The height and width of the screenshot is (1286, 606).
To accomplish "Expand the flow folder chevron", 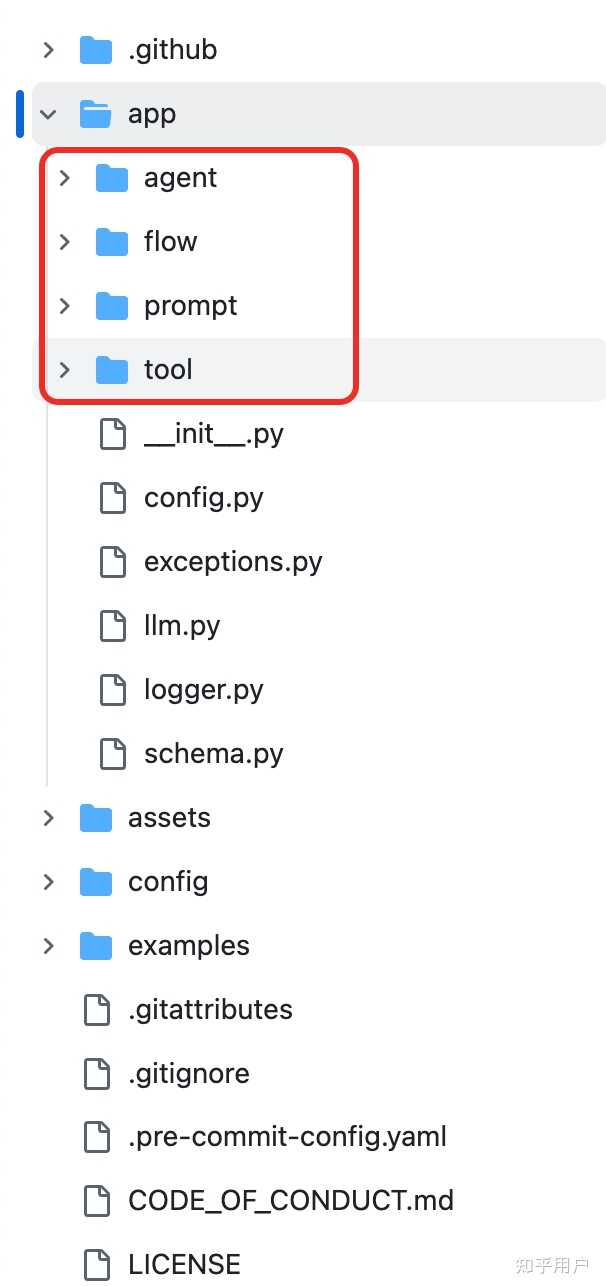I will (x=65, y=242).
